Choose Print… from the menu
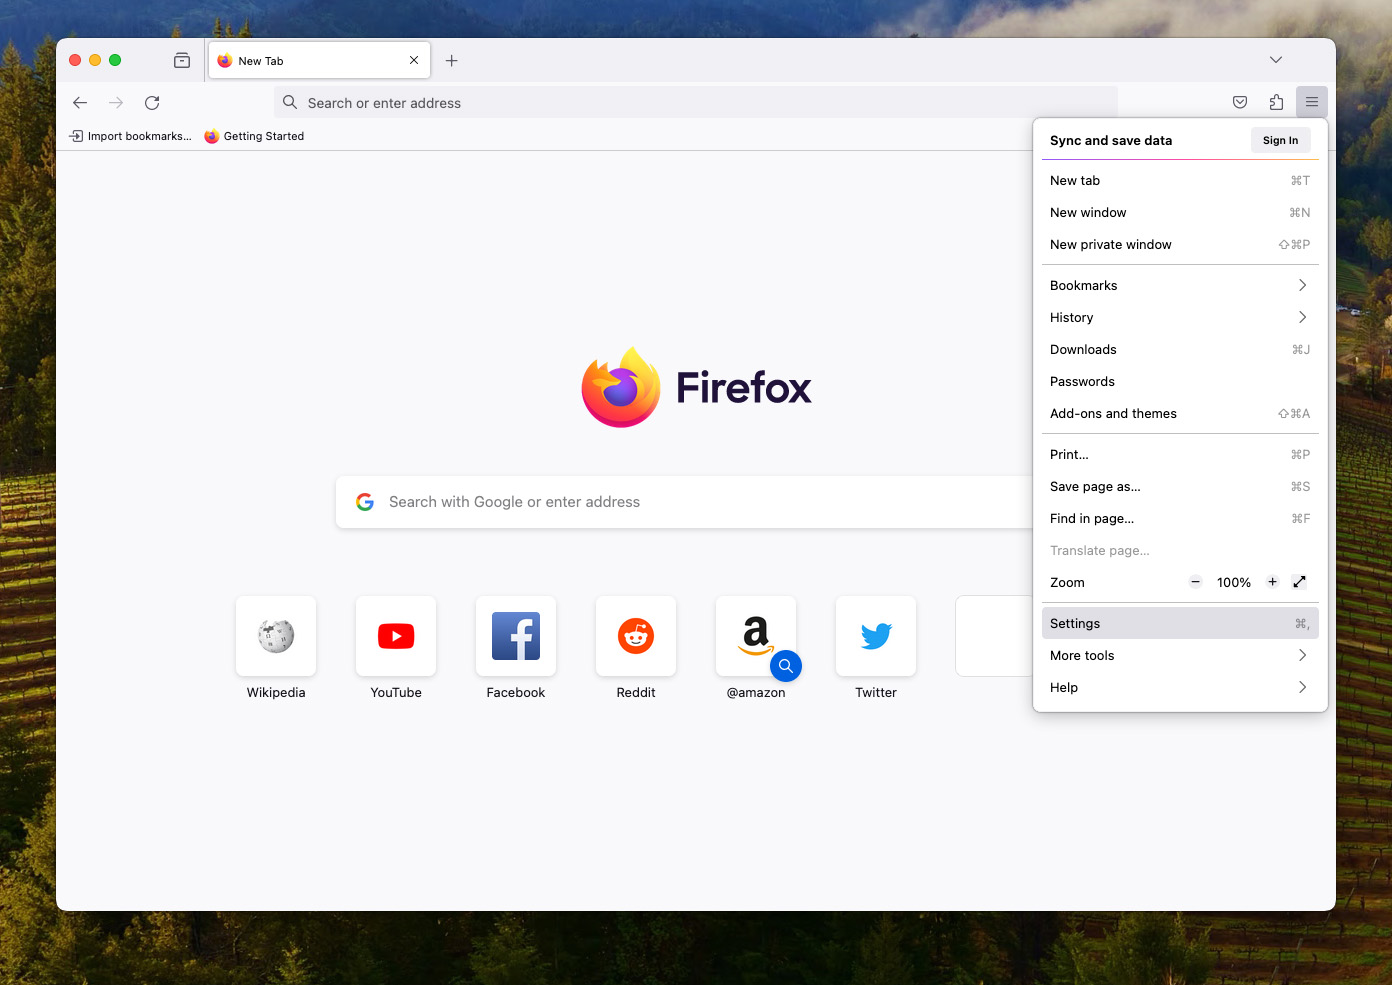The image size is (1392, 985). click(x=1180, y=455)
